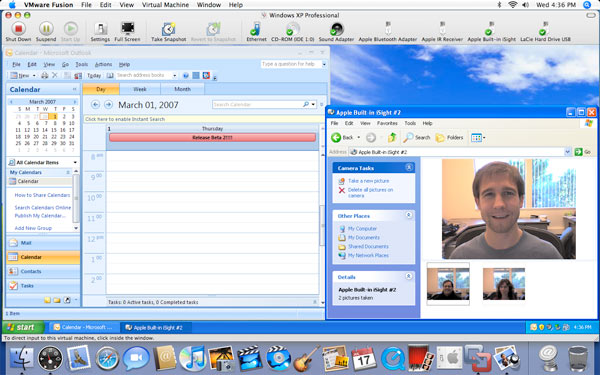Open How to Share Calendars link

point(42,195)
